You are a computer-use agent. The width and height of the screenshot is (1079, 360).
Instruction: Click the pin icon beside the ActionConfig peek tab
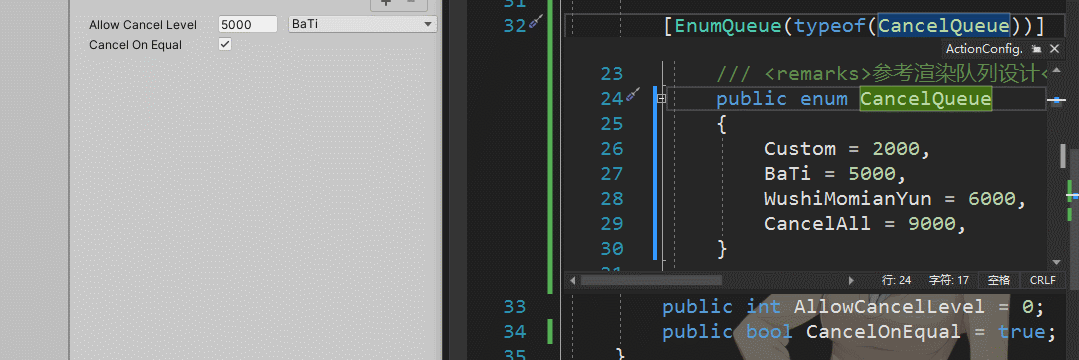coord(1037,49)
